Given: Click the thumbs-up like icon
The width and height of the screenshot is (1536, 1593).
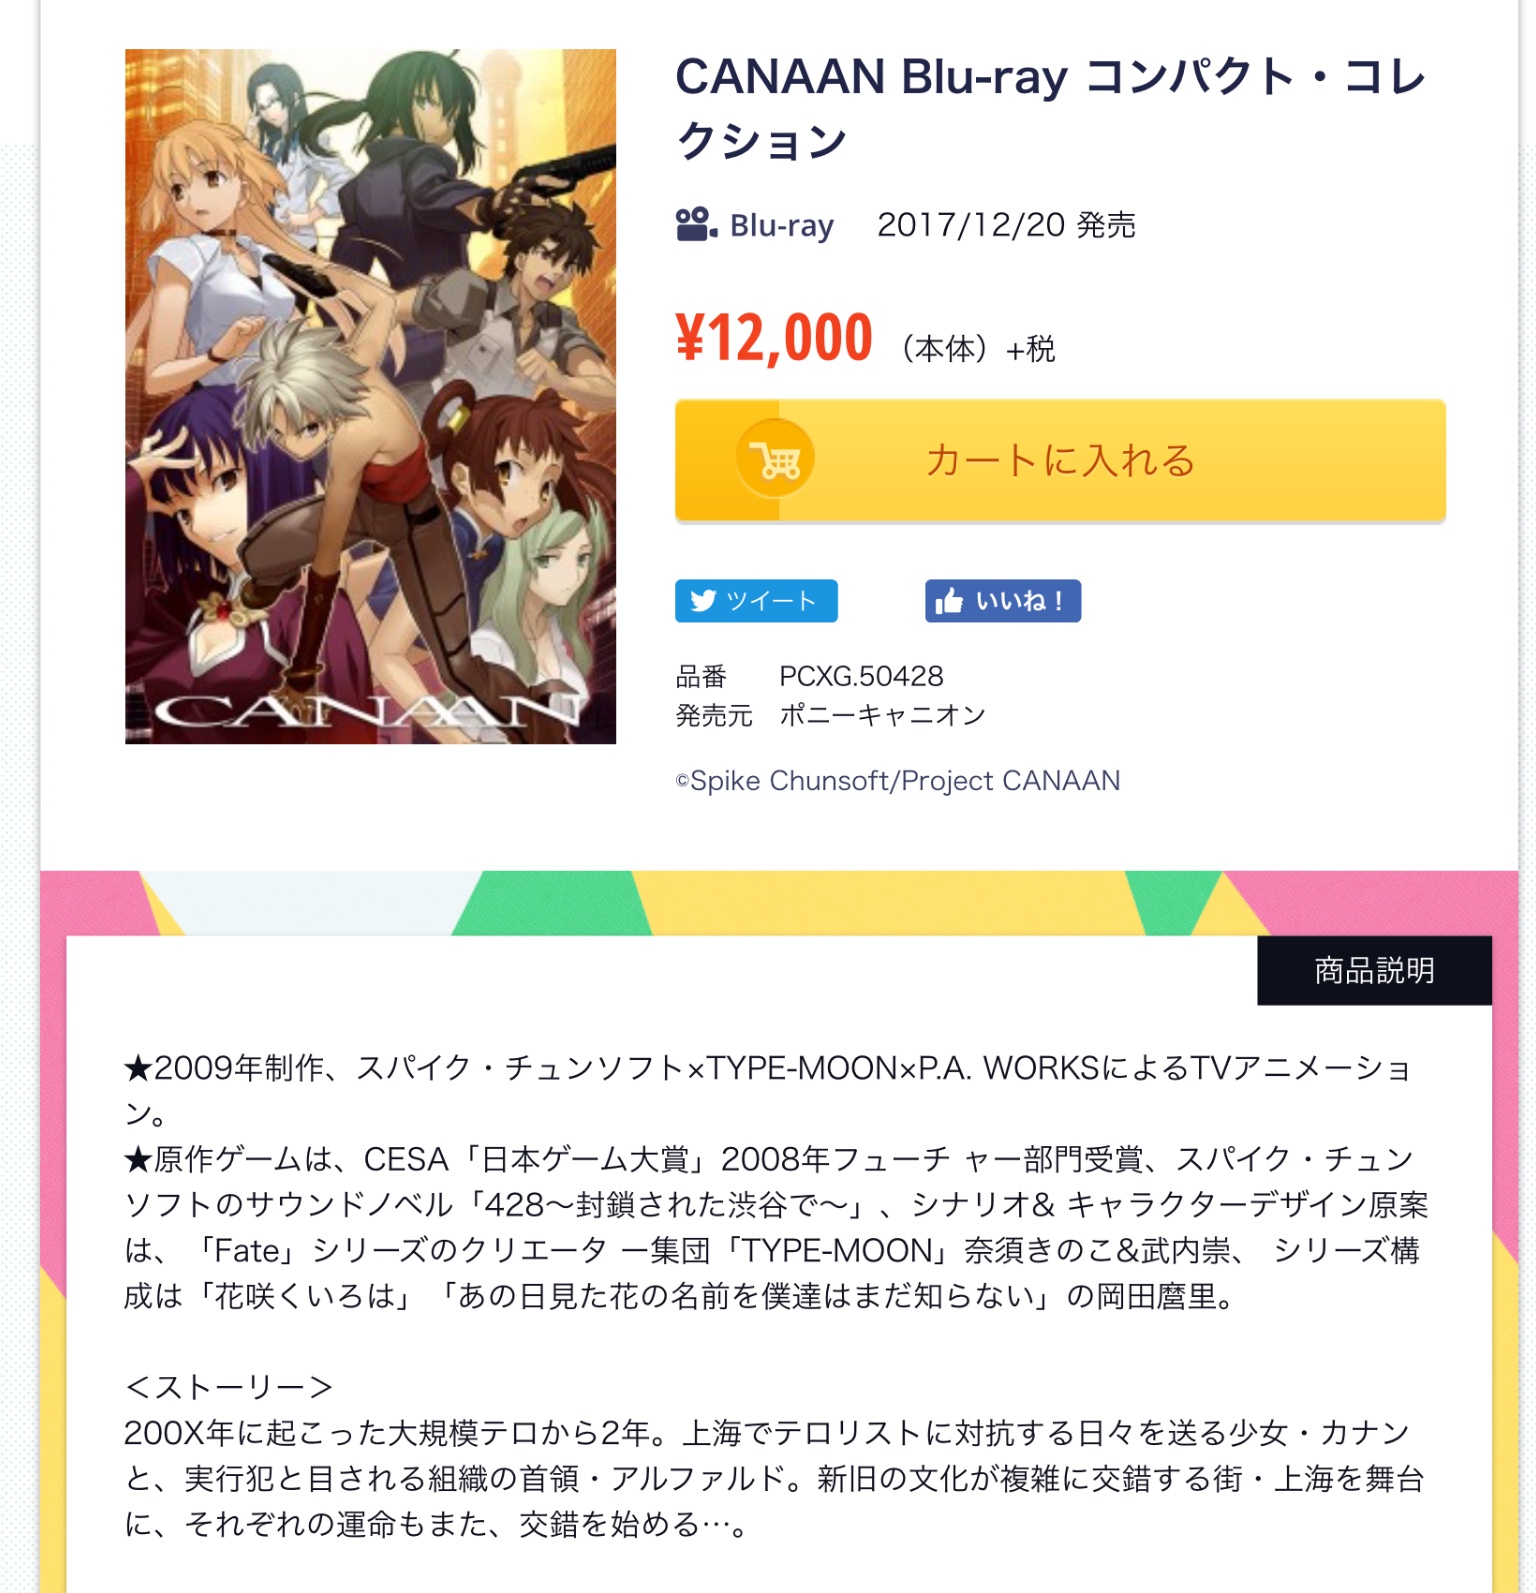Looking at the screenshot, I should coord(948,601).
